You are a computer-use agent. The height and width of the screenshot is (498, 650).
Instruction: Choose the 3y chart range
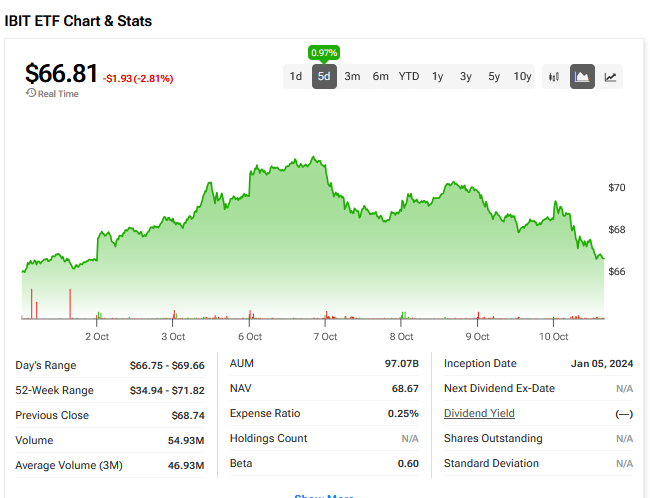coord(466,76)
